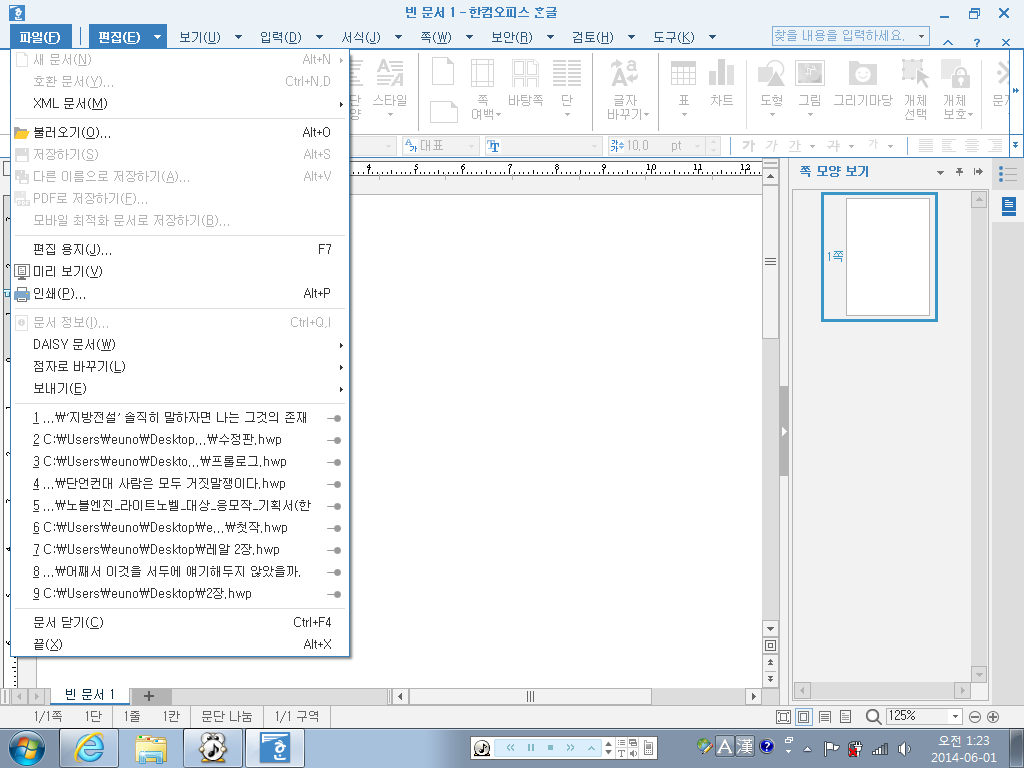Click the printer icon for 인쇄(P)

pyautogui.click(x=22, y=294)
